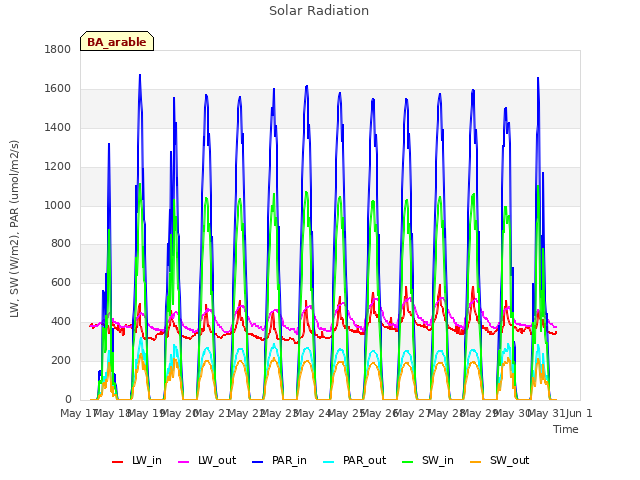Click the LW_out magenta legend swatch
640x480 pixels.
[x=184, y=462]
